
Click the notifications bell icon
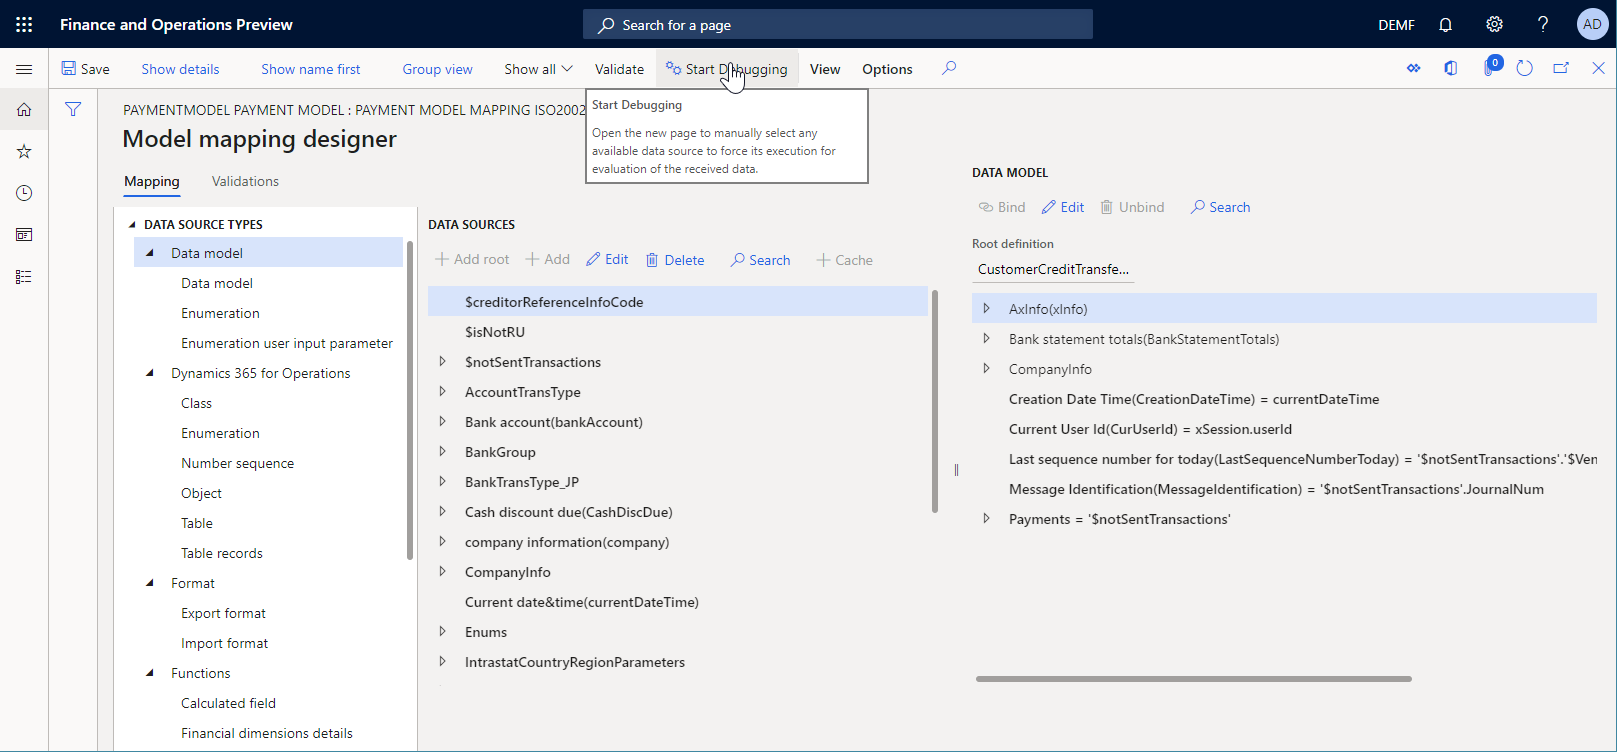1445,25
